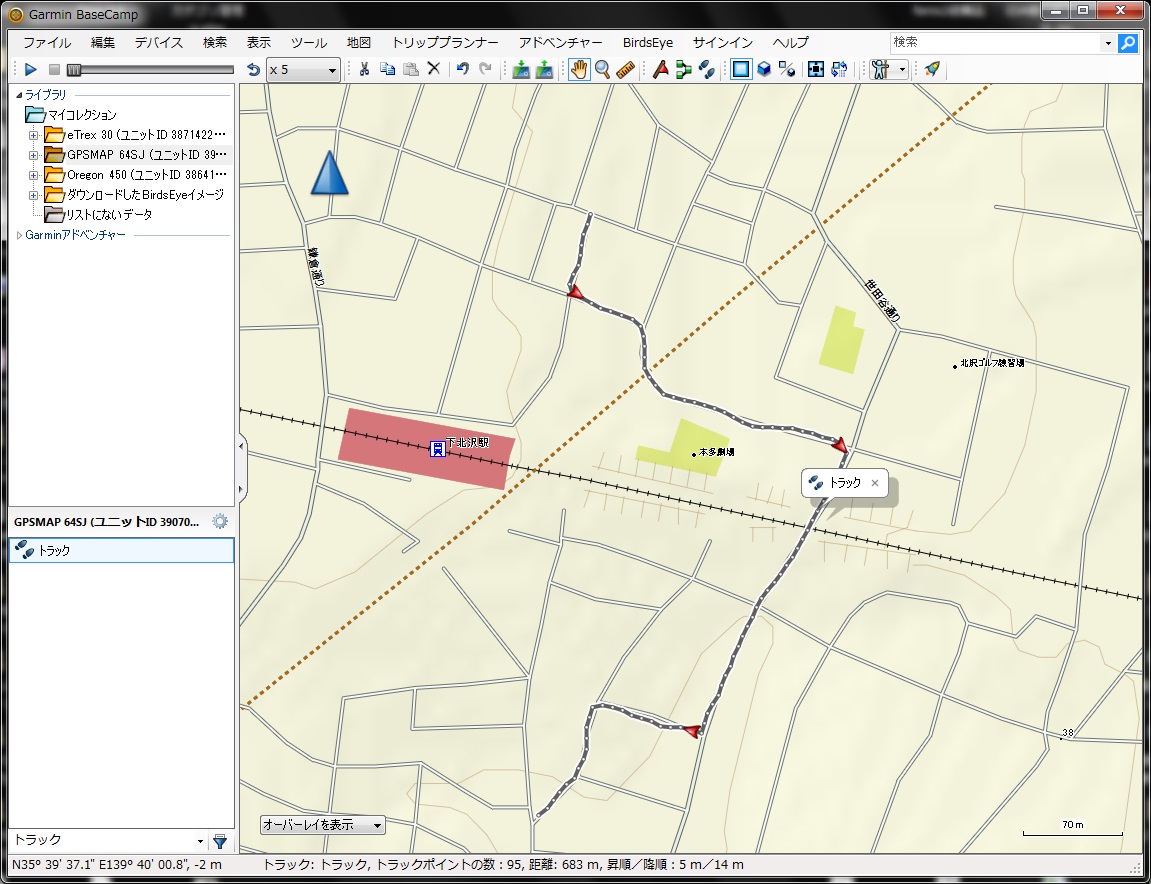Image resolution: width=1151 pixels, height=884 pixels.
Task: Open the activity profile dropdown arrow
Action: click(x=902, y=70)
